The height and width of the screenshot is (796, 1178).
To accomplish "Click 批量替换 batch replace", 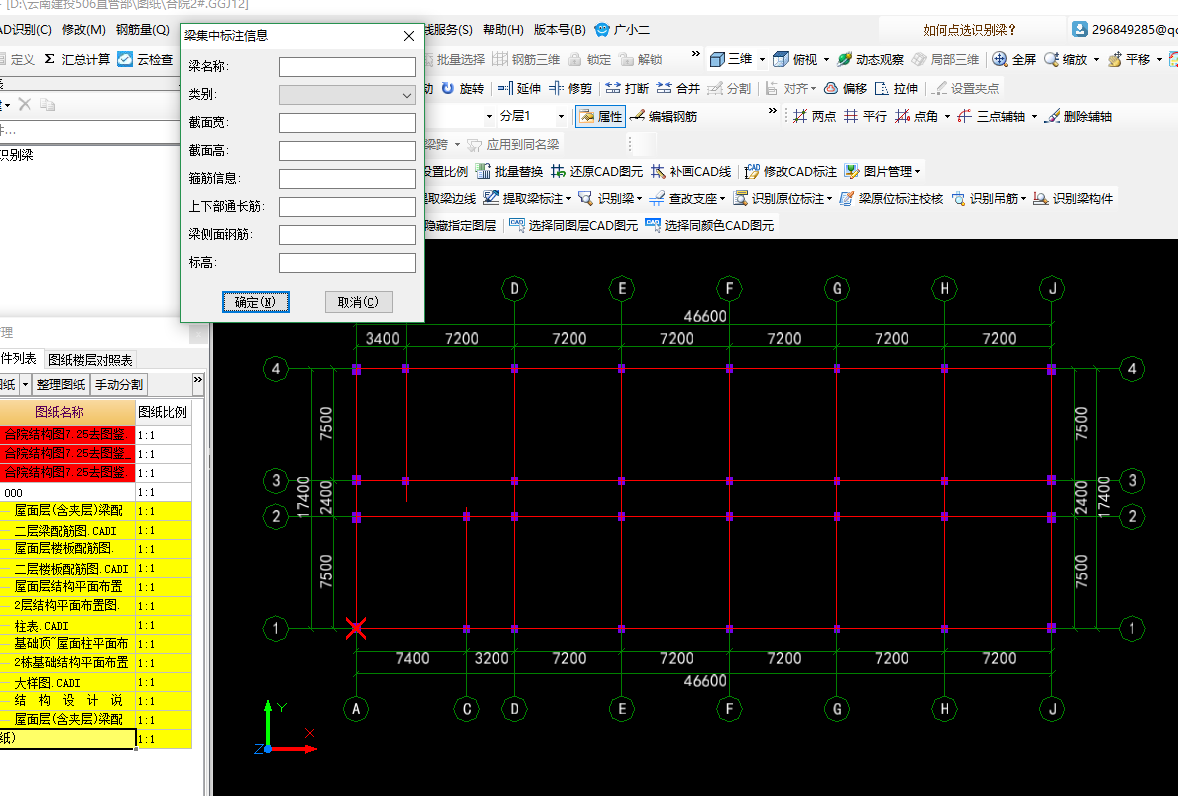I will click(x=509, y=171).
